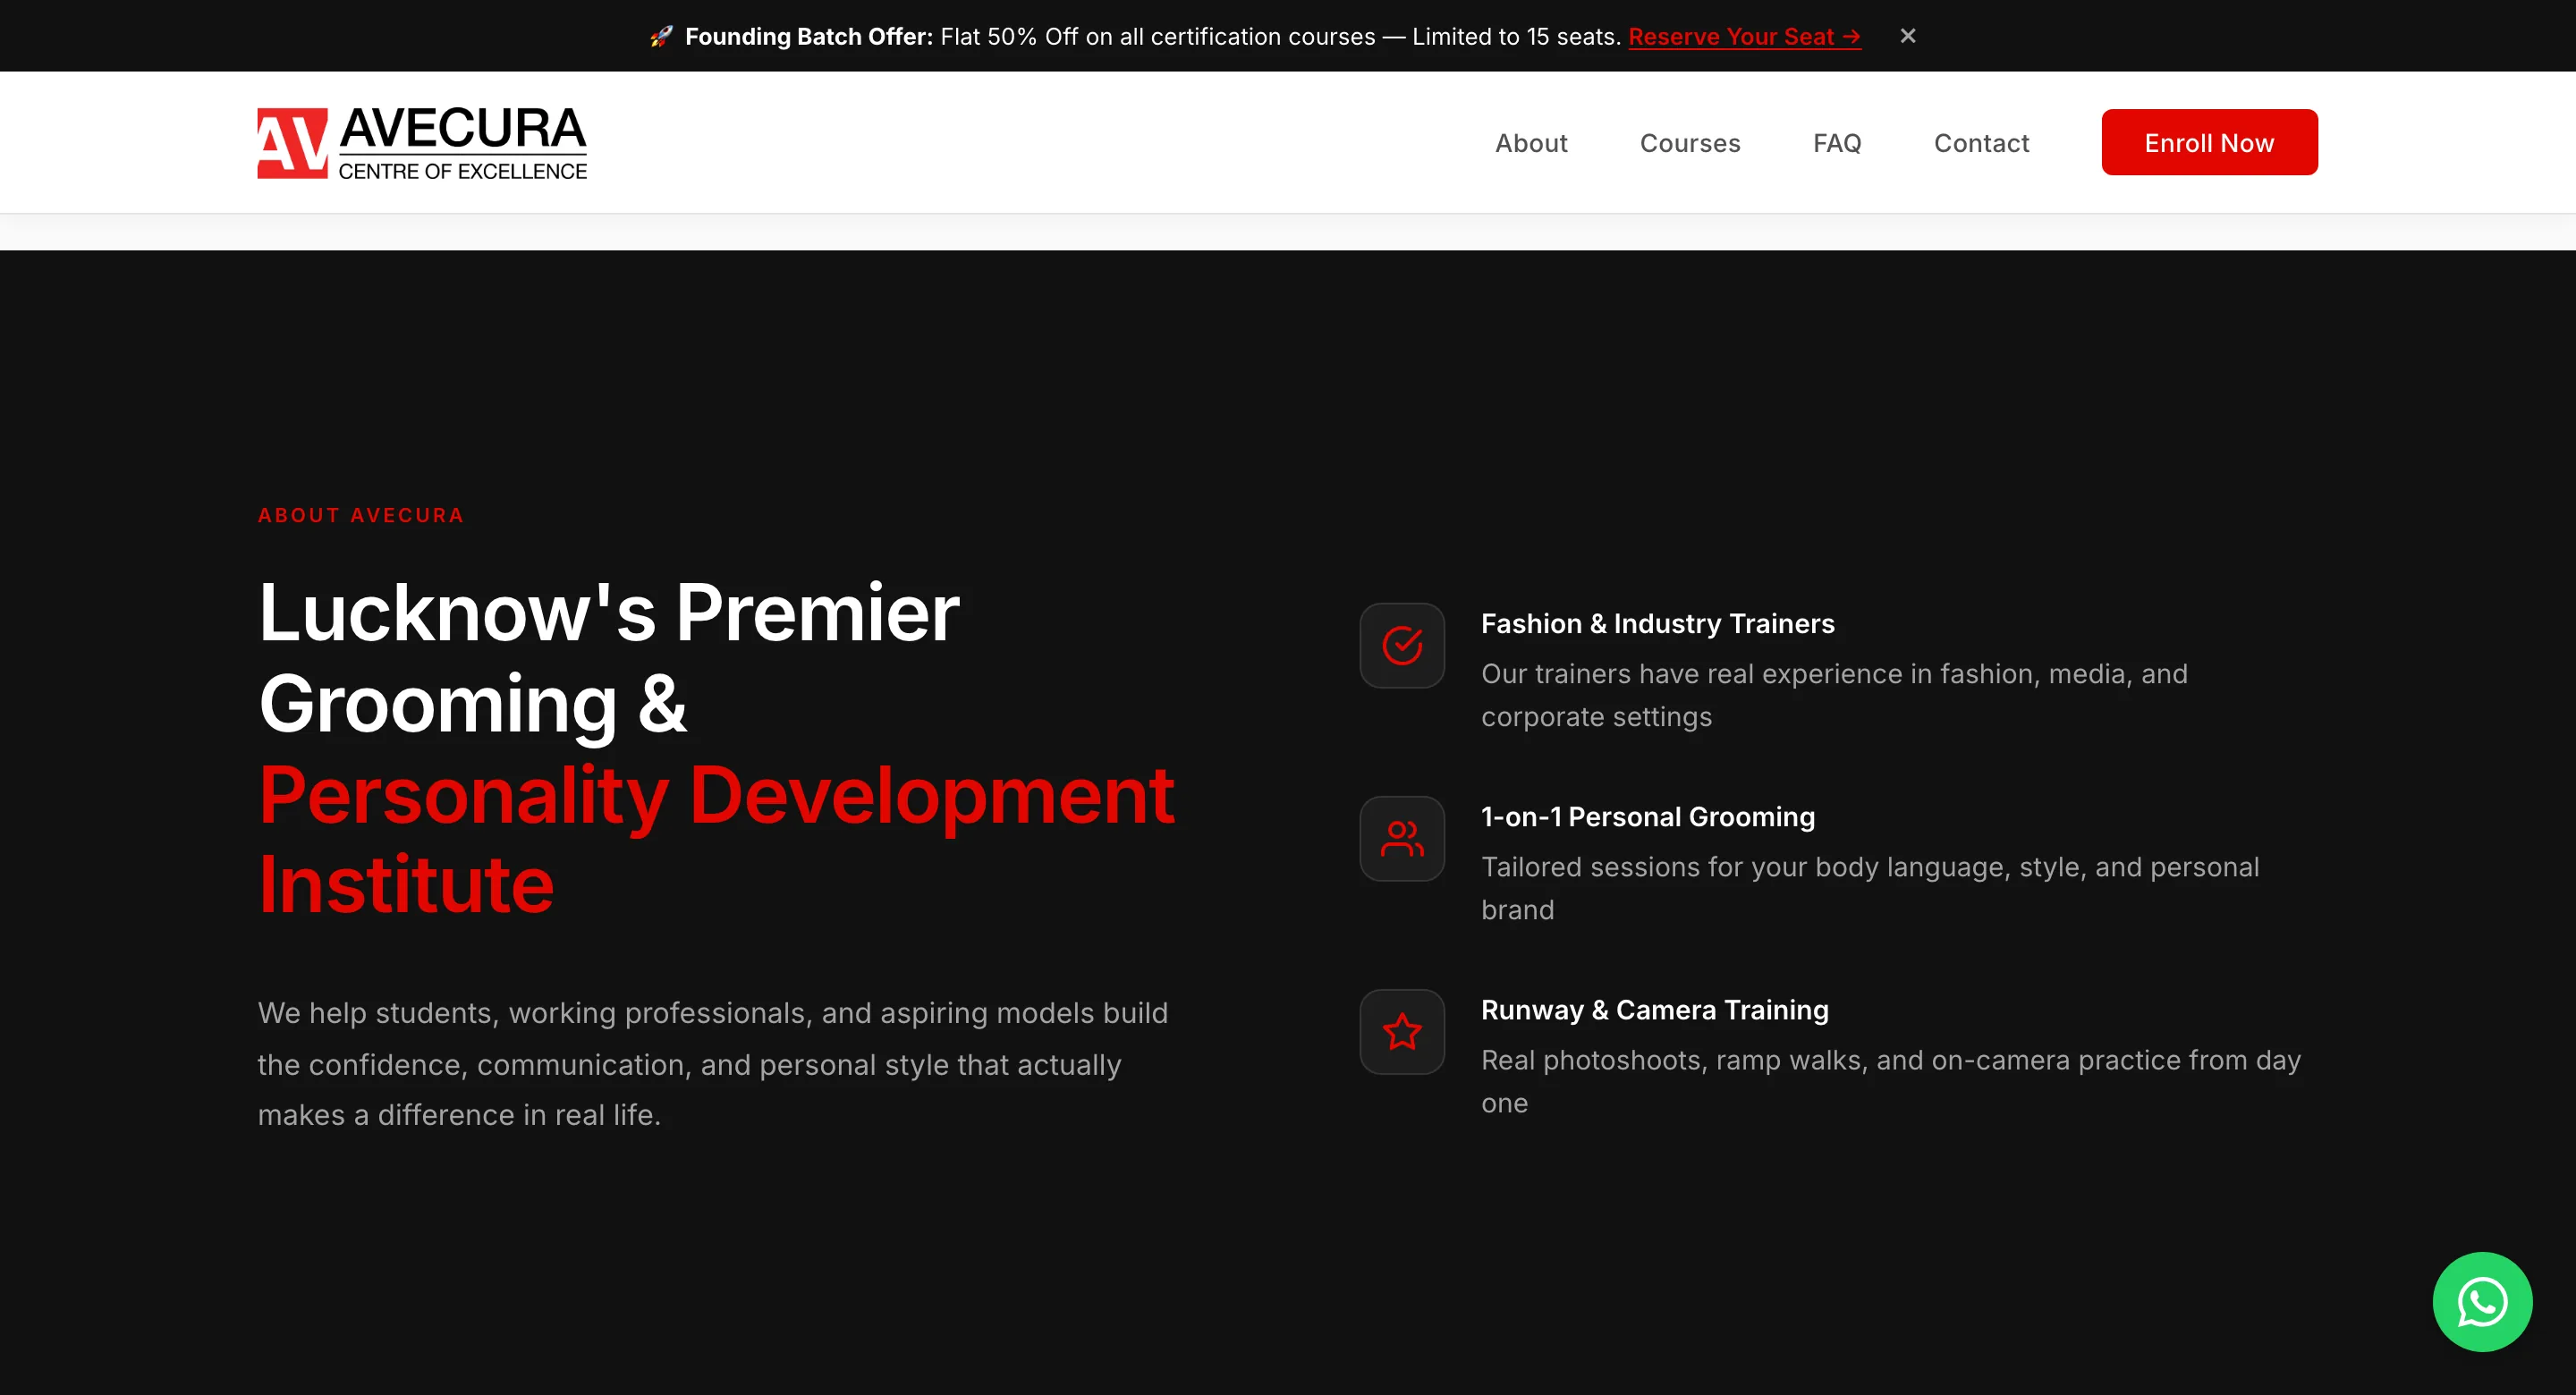Click the red star icon
Image resolution: width=2576 pixels, height=1395 pixels.
pos(1402,1031)
